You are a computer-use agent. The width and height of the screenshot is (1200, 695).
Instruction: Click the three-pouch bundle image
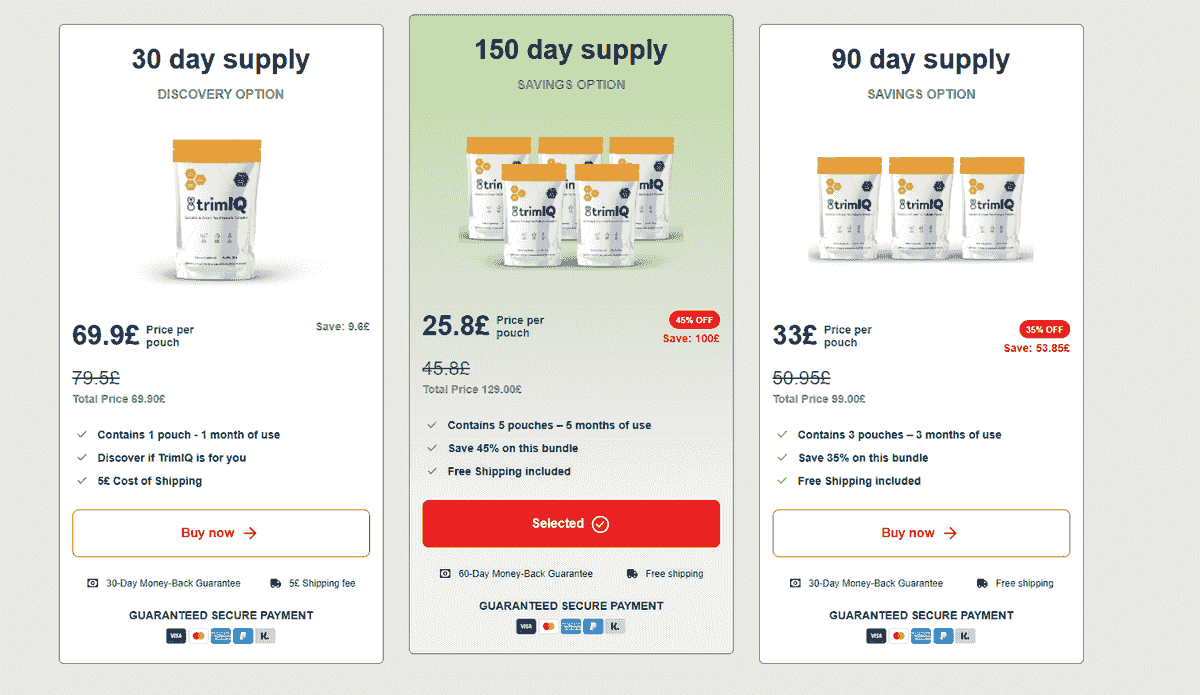(x=921, y=209)
